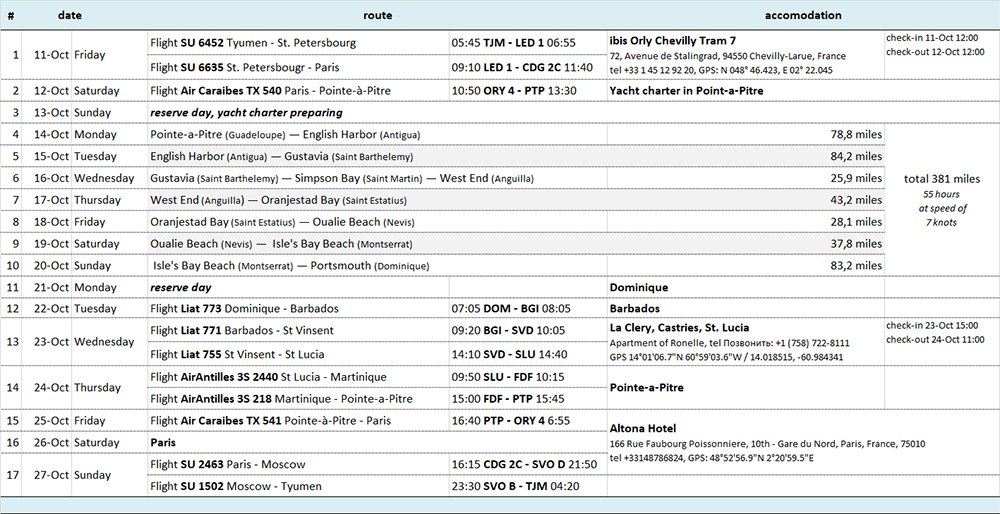1000x514 pixels.
Task: Select Air Caraibes TX 540 flight cell
Action: click(x=298, y=91)
